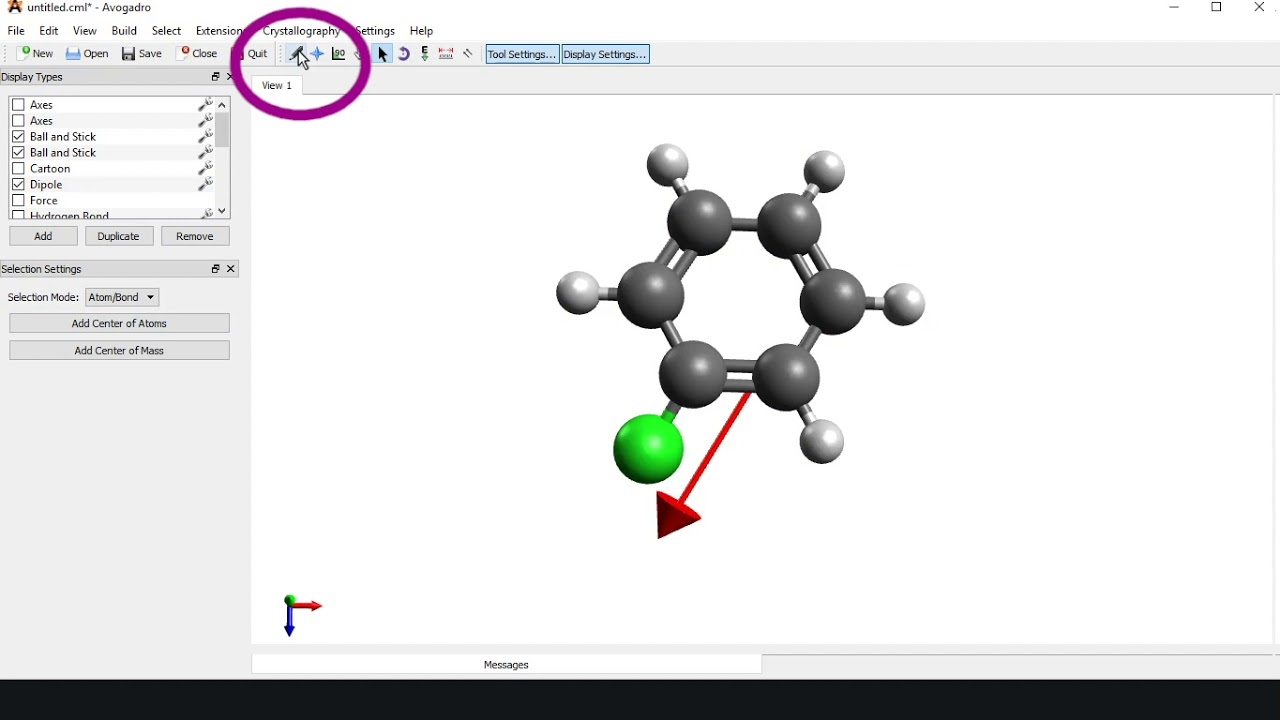Open settings wrench for Dipole display
Image resolution: width=1280 pixels, height=720 pixels.
[x=206, y=184]
